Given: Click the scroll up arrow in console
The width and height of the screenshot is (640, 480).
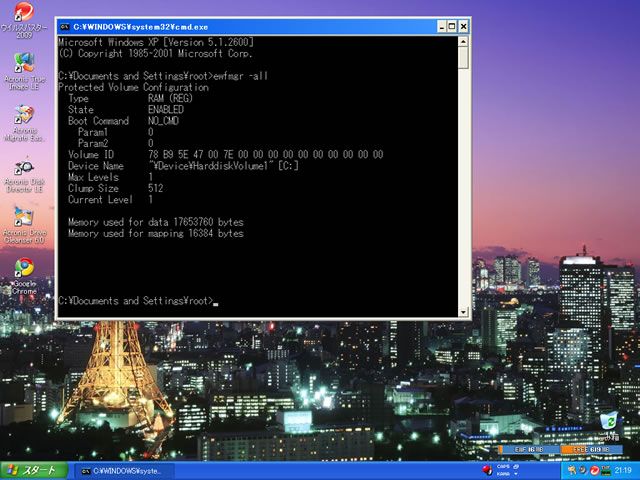Looking at the screenshot, I should point(463,43).
